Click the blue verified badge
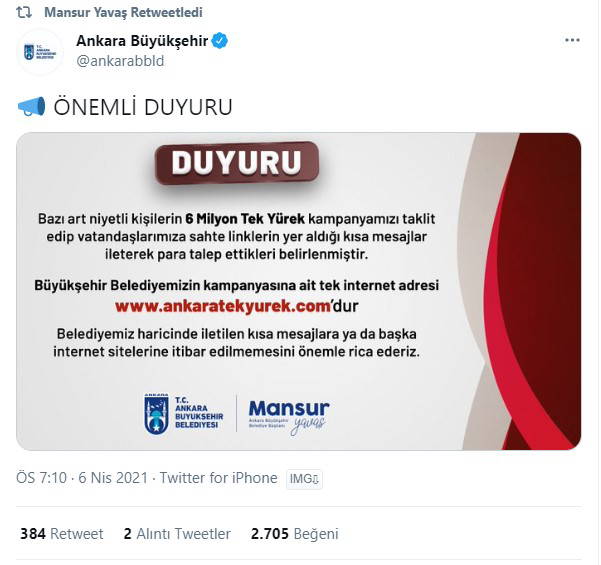 click(x=220, y=41)
